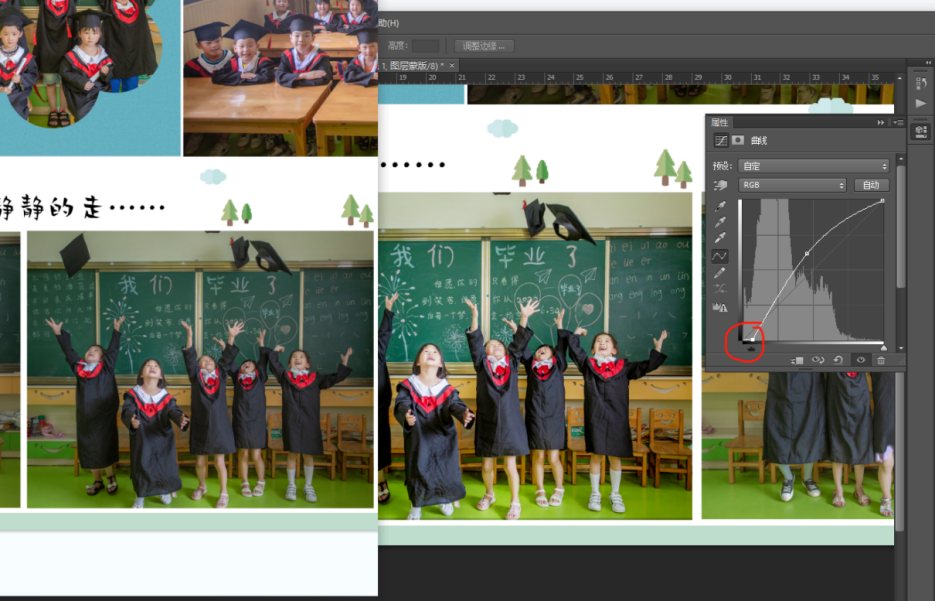Reset the curves adjustment to defaults
Screen dimensions: 935x601
point(838,360)
